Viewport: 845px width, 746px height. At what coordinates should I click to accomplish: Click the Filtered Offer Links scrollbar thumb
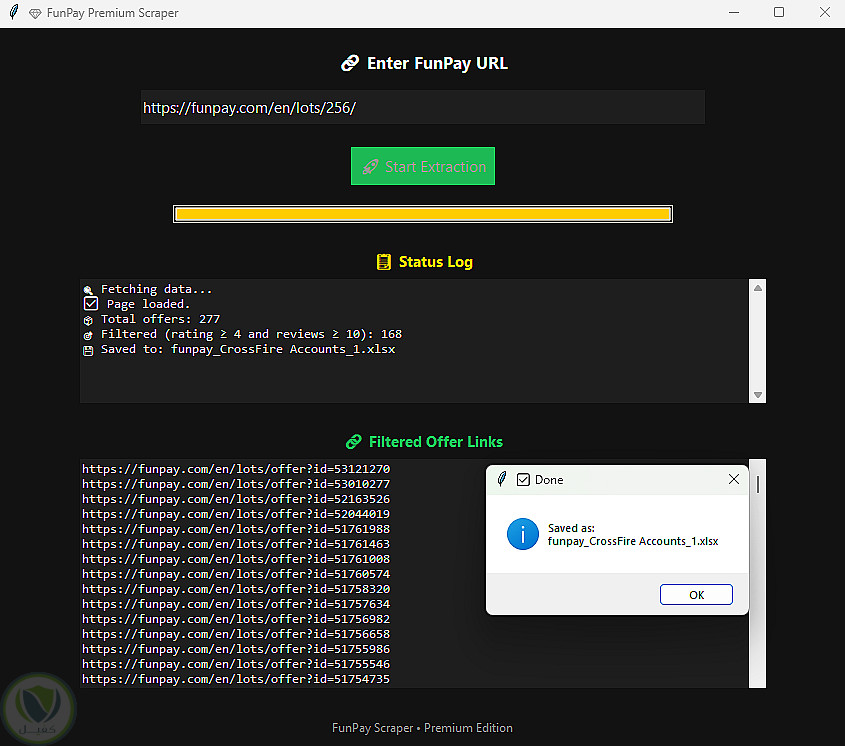point(758,484)
